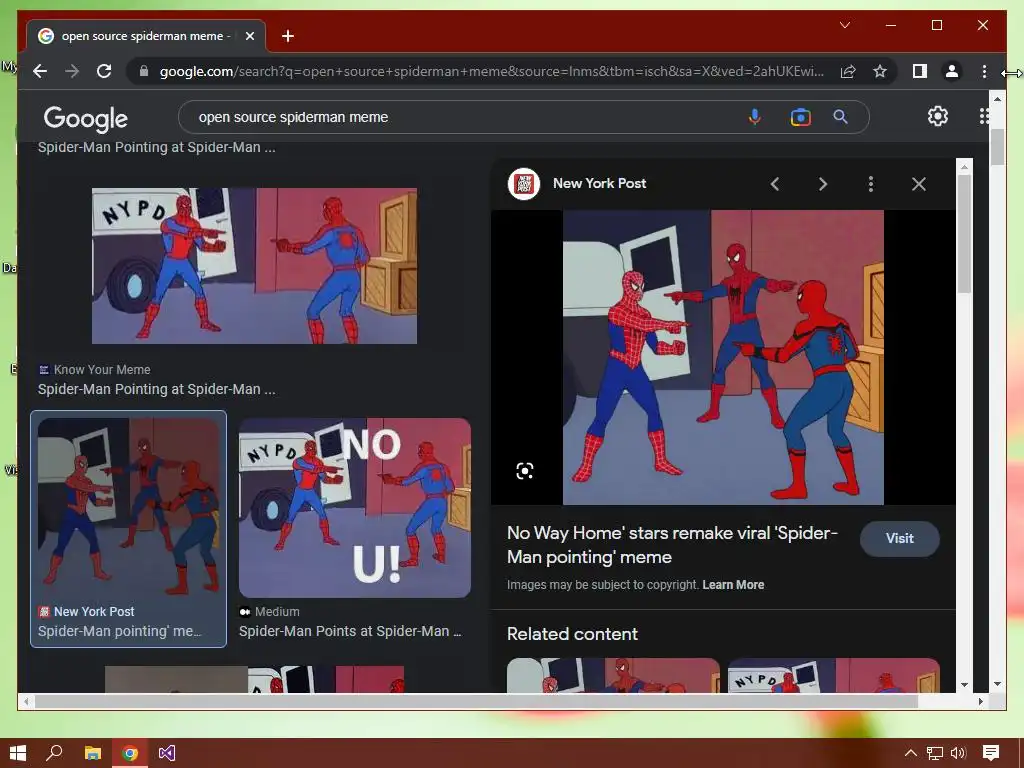Open the second Related content NYPD thumbnail
Screen dimensions: 1024x768
click(x=833, y=675)
